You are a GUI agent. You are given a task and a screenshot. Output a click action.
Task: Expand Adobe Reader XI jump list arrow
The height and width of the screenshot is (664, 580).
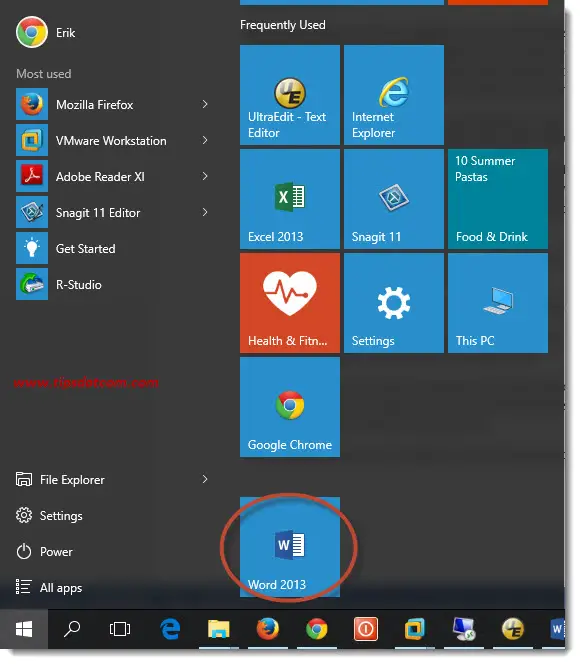click(205, 176)
